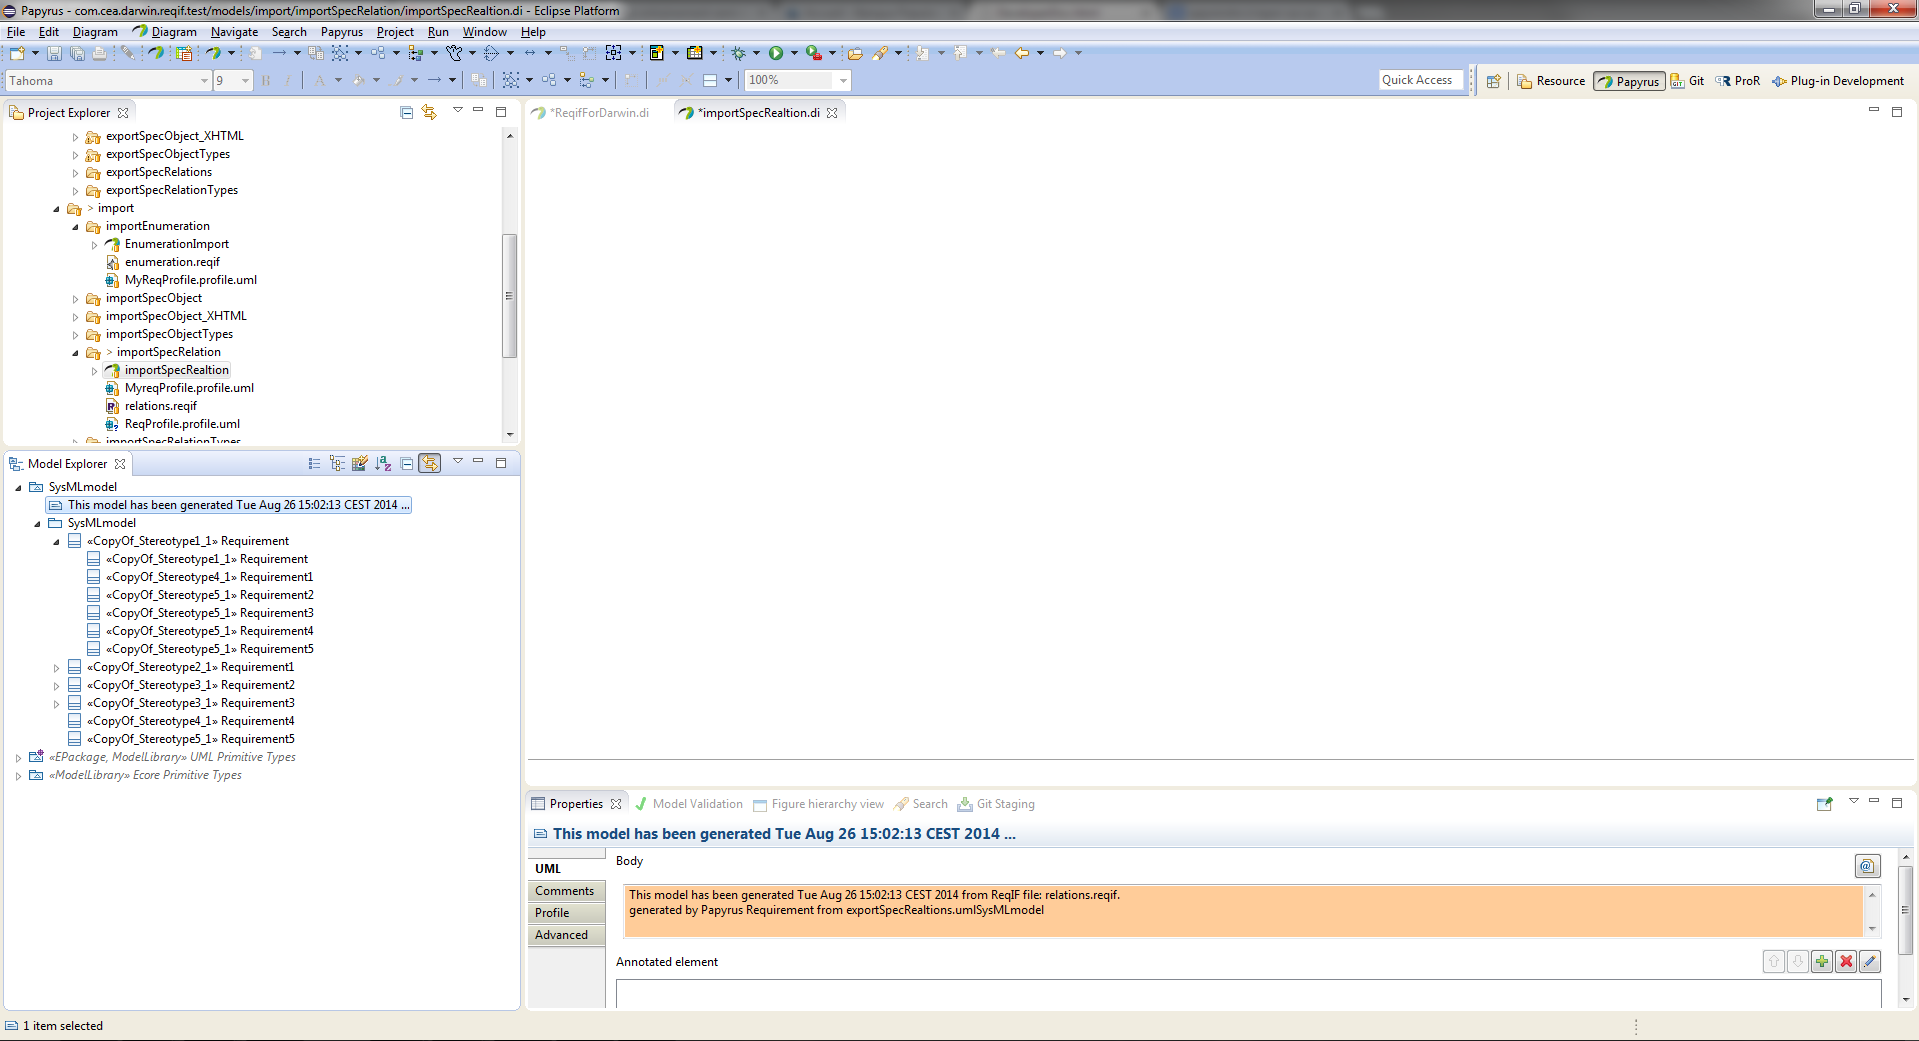Click the move down arrow for annotated element
The width and height of the screenshot is (1919, 1041).
1798,961
